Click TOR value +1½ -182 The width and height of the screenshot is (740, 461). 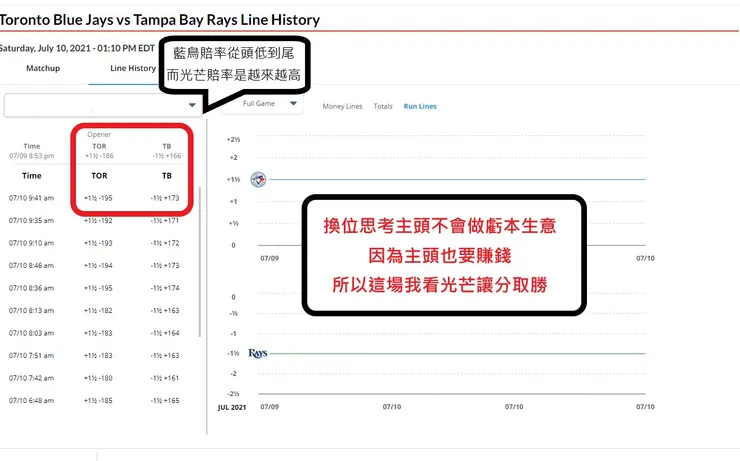pyautogui.click(x=98, y=310)
